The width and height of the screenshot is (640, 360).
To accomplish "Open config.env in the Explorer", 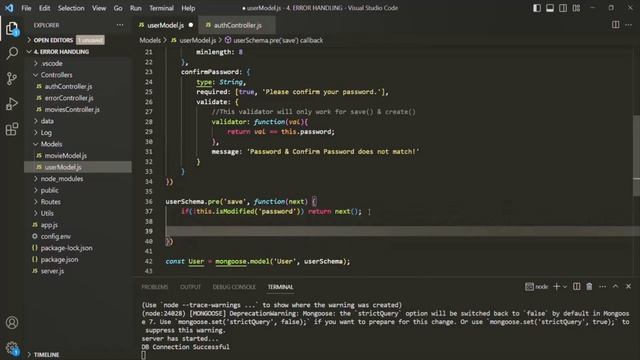I will [x=78, y=236].
